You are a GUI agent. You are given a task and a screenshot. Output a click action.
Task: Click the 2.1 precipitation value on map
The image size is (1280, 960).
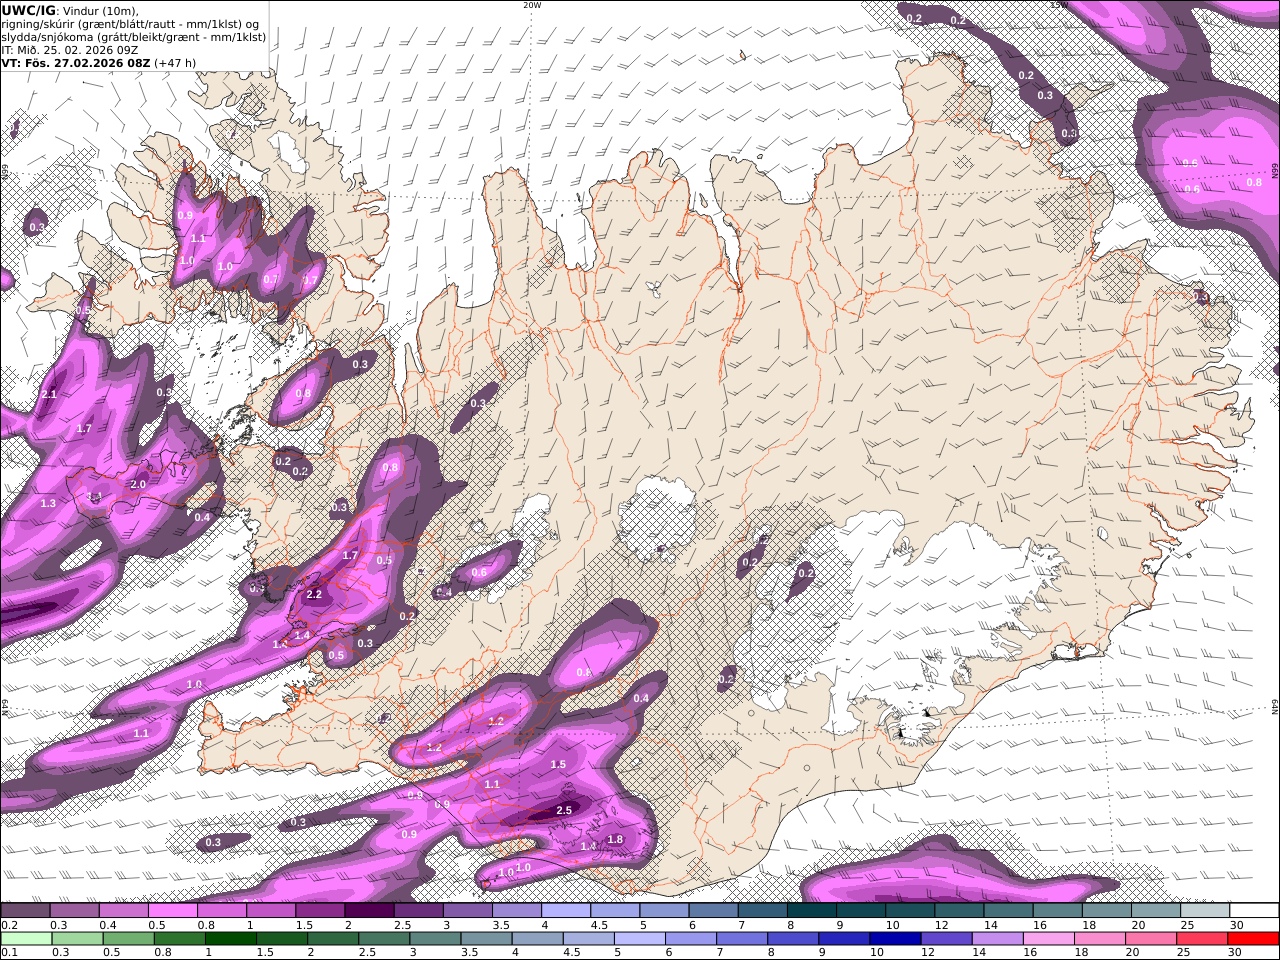(49, 395)
